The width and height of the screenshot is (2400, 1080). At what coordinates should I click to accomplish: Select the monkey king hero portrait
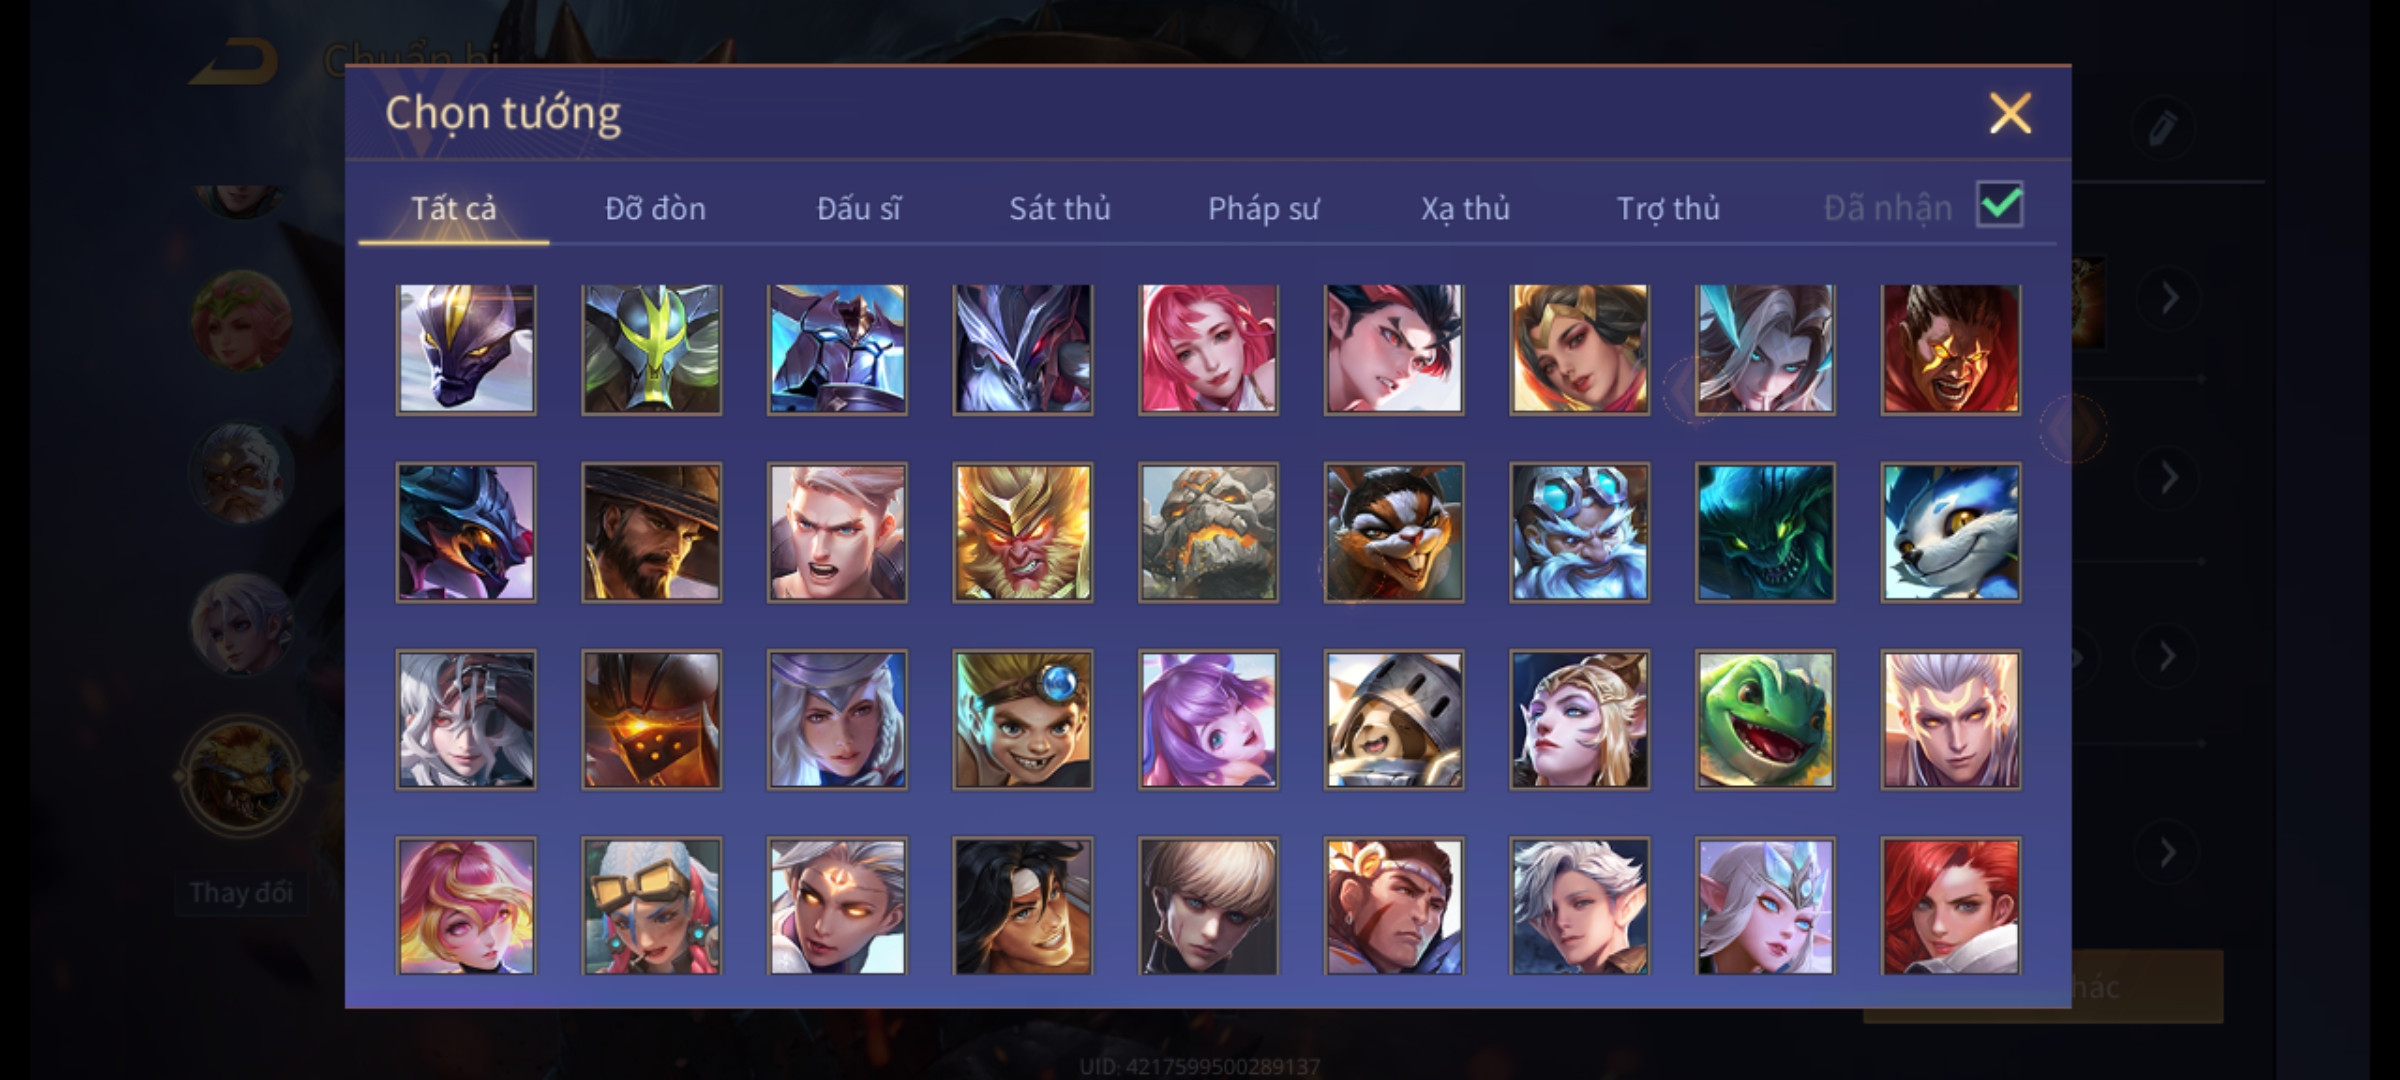click(x=1022, y=532)
